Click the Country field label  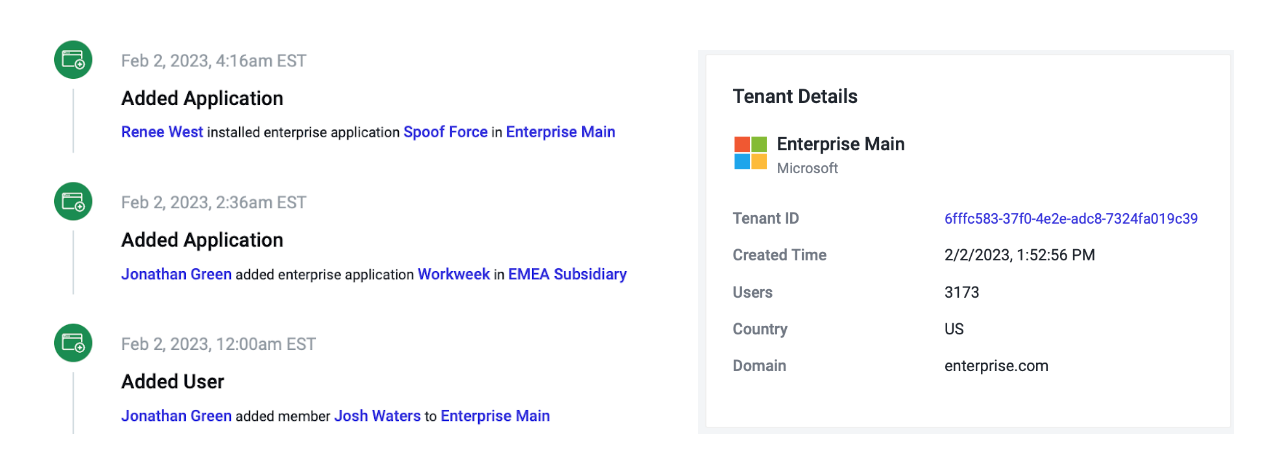coord(760,329)
